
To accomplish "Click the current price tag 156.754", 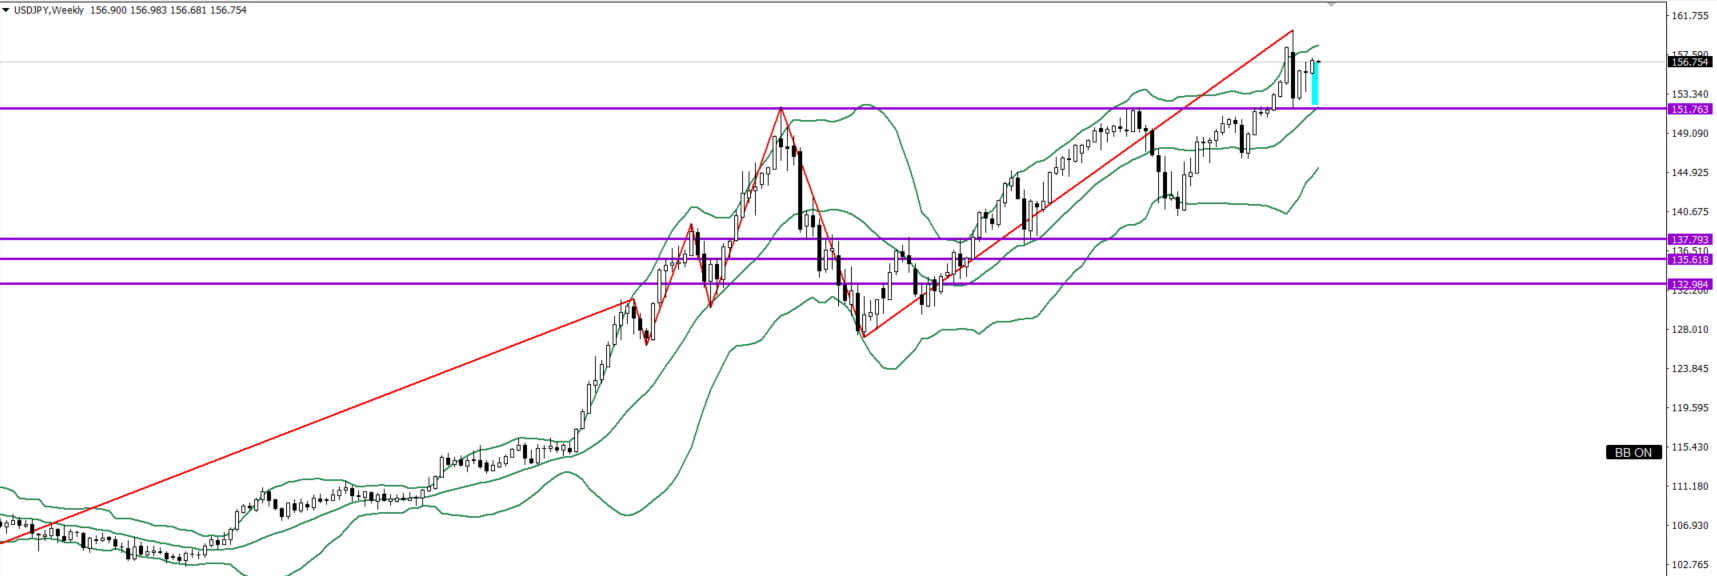I will (1690, 62).
